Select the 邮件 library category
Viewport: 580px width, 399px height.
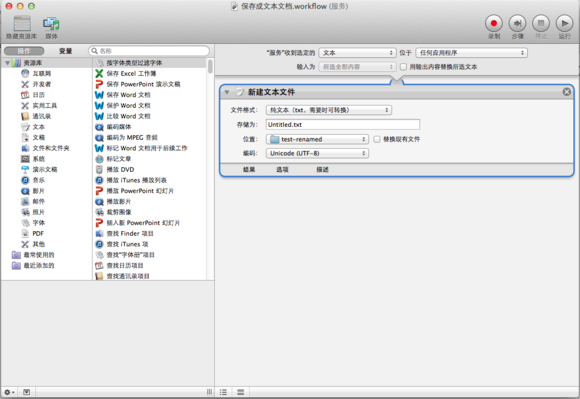pos(33,202)
